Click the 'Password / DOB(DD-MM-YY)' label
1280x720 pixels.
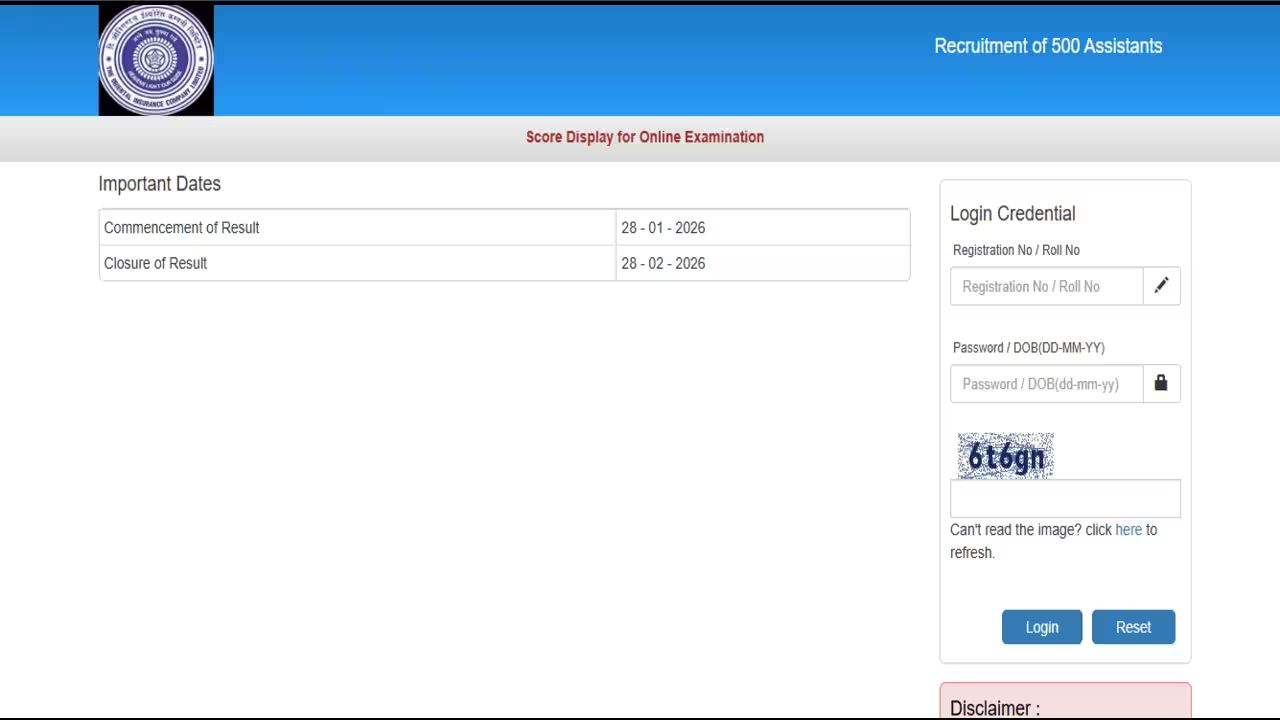tap(1028, 348)
